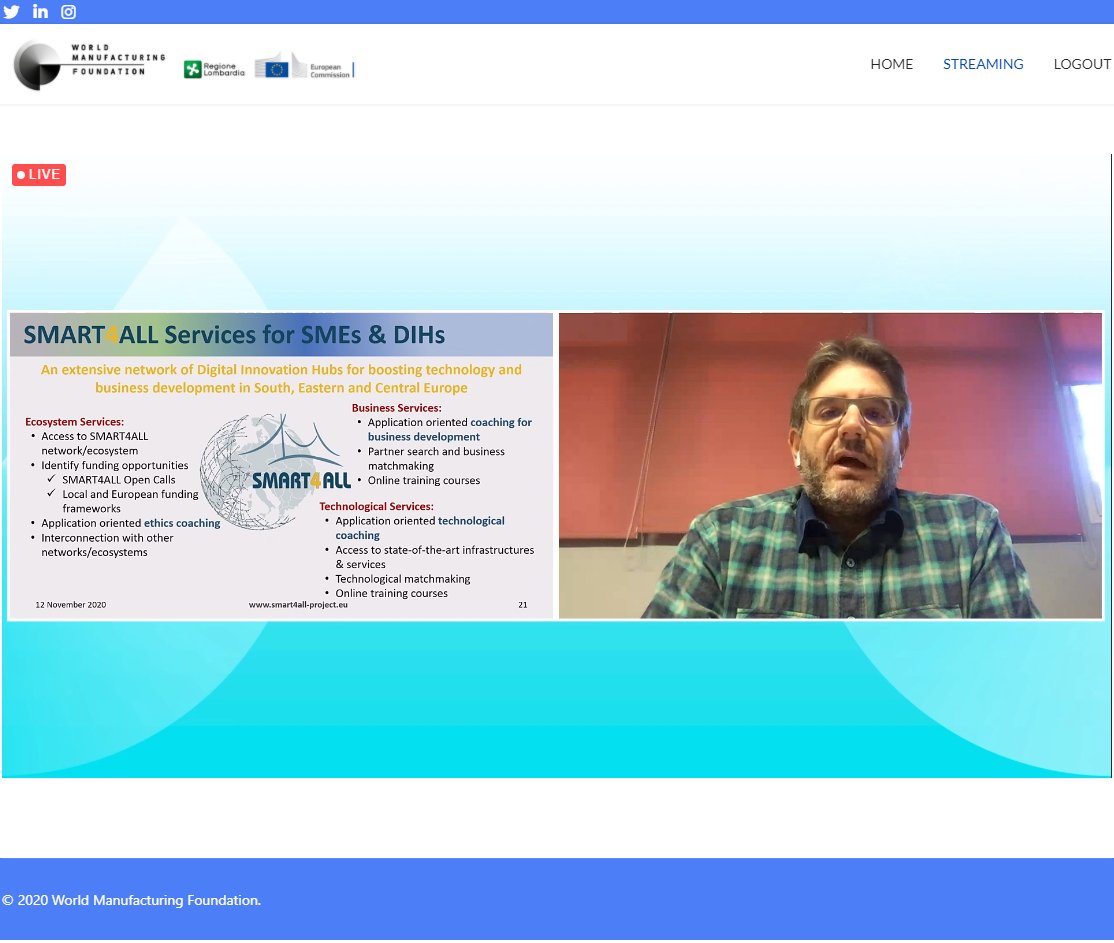The image size is (1114, 943).
Task: Click the Ecosystem Services heading
Action: (x=75, y=422)
